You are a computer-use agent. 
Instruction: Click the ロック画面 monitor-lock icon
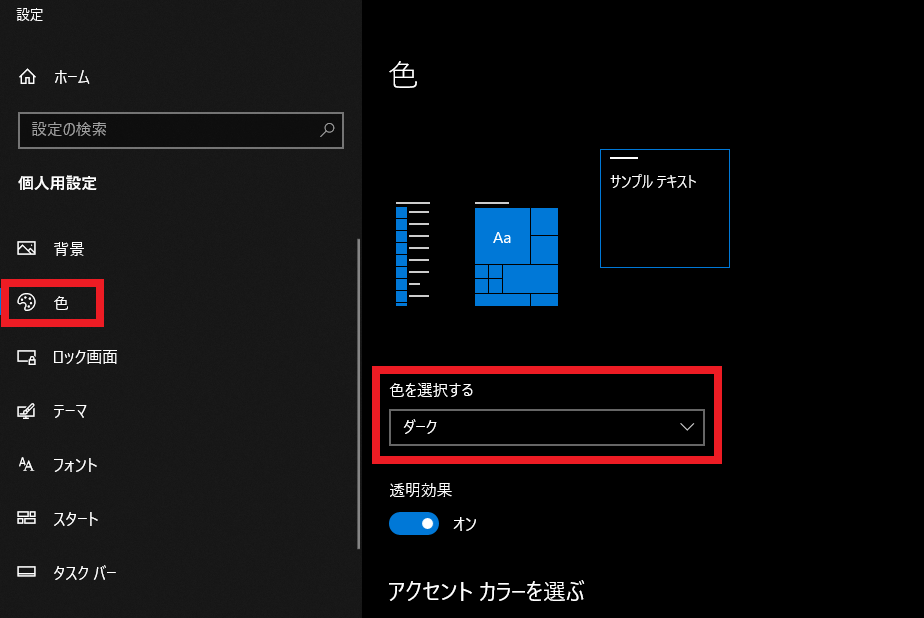pos(27,357)
